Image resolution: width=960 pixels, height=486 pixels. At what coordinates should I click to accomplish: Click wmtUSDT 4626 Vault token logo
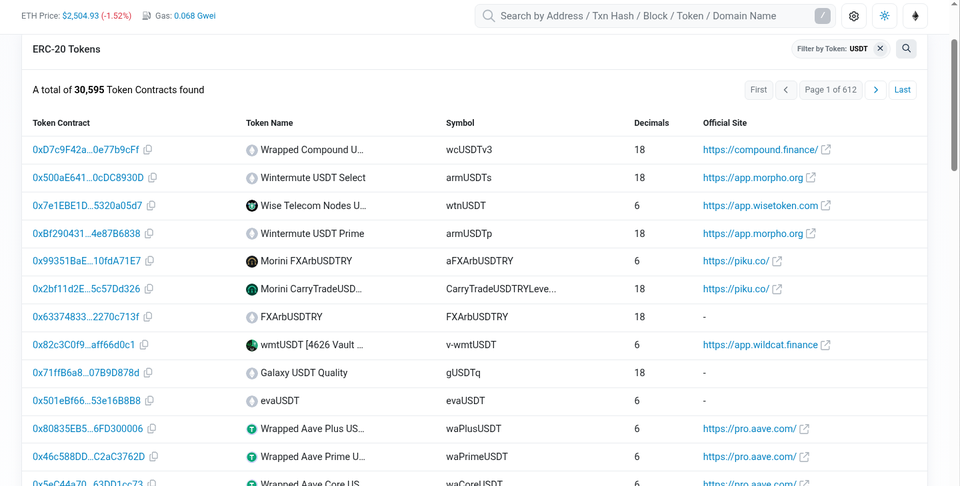(x=252, y=345)
